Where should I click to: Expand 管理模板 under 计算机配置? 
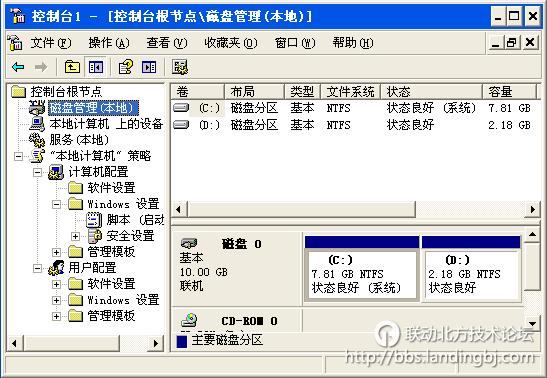click(56, 252)
